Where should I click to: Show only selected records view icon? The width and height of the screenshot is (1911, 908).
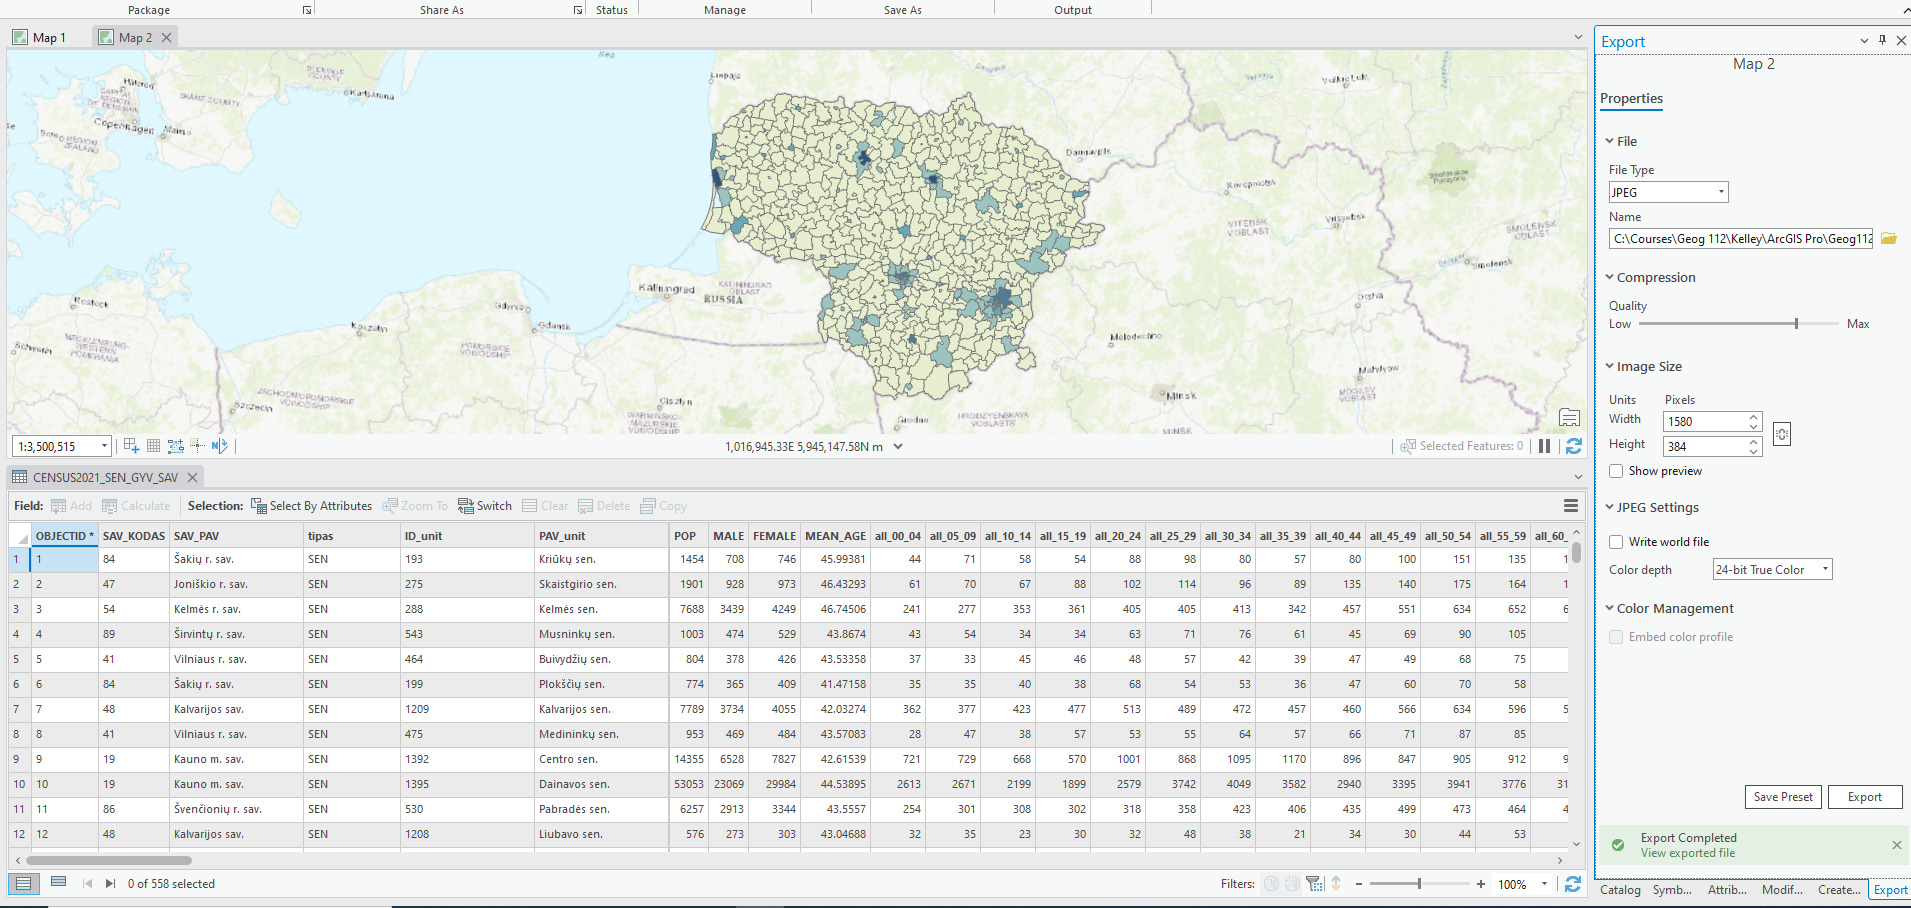(x=58, y=883)
